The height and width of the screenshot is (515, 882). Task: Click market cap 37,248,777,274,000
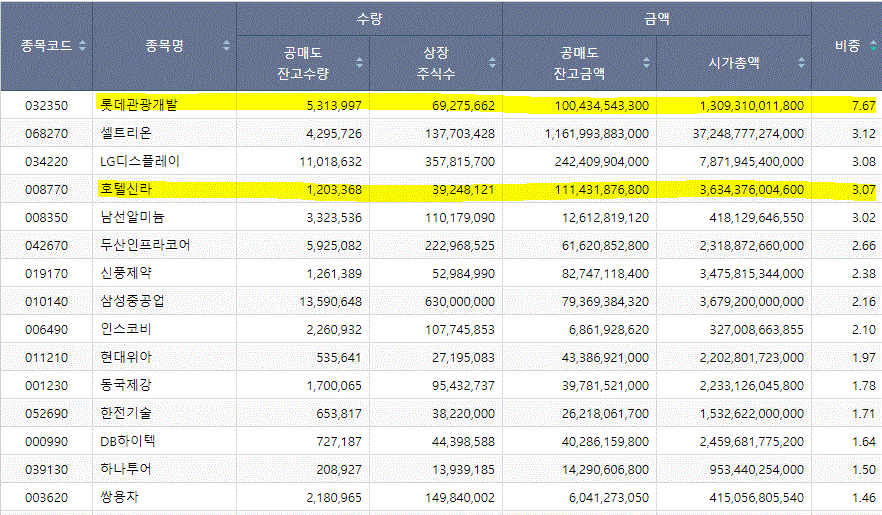click(749, 134)
